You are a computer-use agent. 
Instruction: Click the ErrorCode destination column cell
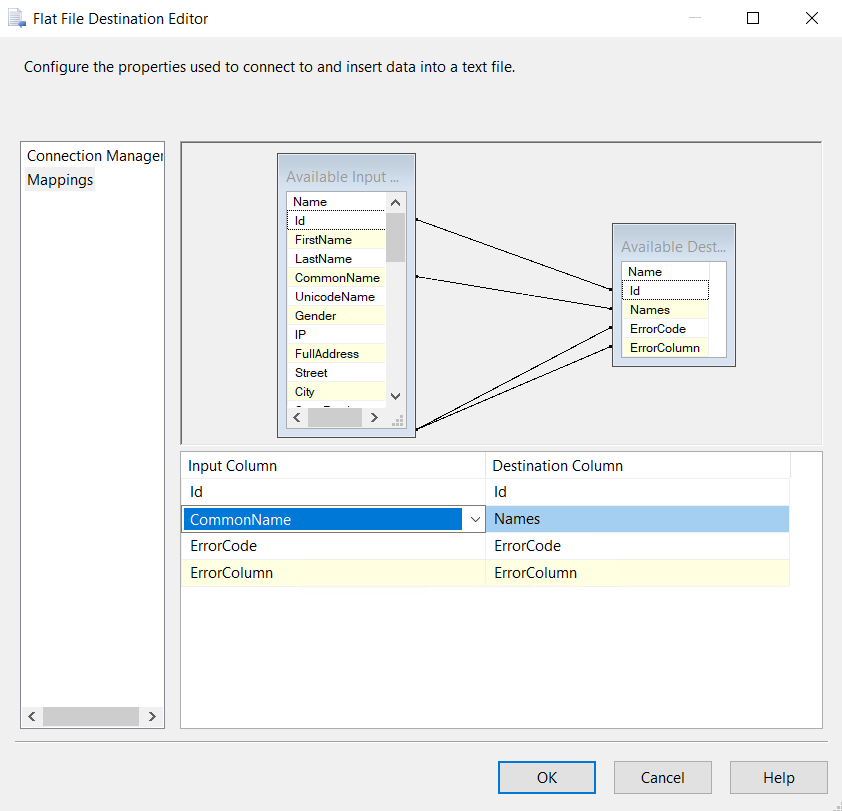637,546
